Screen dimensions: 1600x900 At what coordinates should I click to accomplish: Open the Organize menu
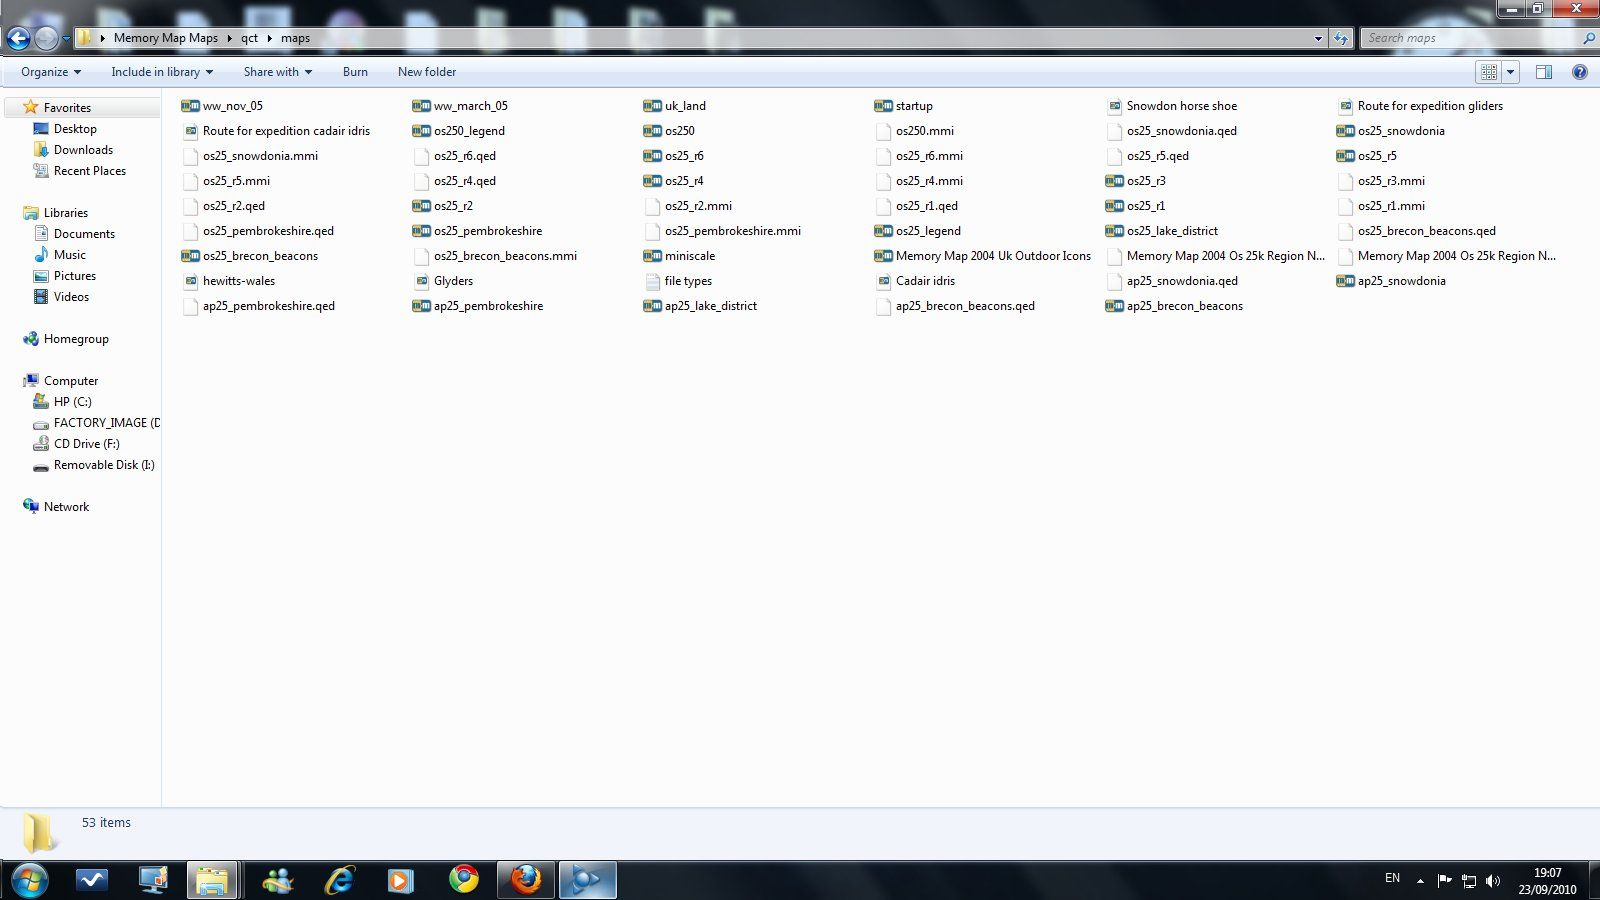(51, 72)
